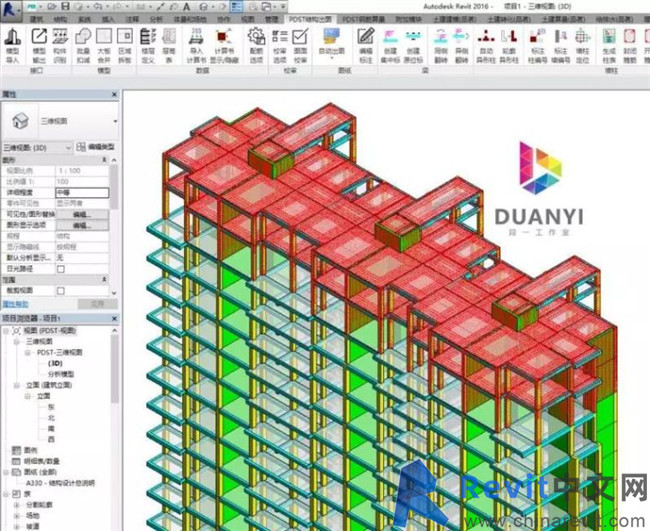Viewport: 650px width, 531px height.
Task: Click the 生成柱表 column table icon
Action: tap(609, 36)
